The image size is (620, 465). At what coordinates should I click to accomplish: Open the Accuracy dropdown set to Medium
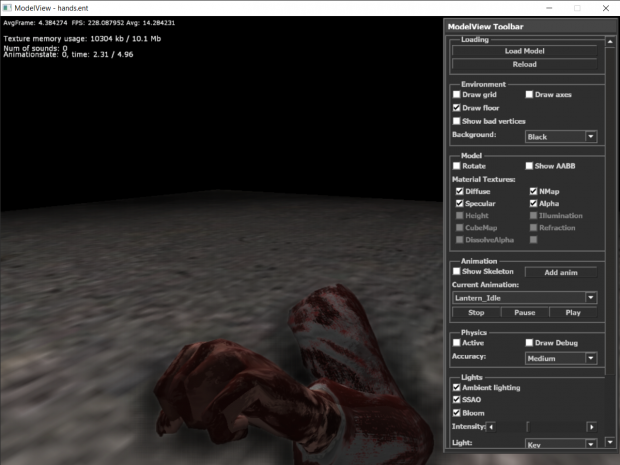pos(561,359)
